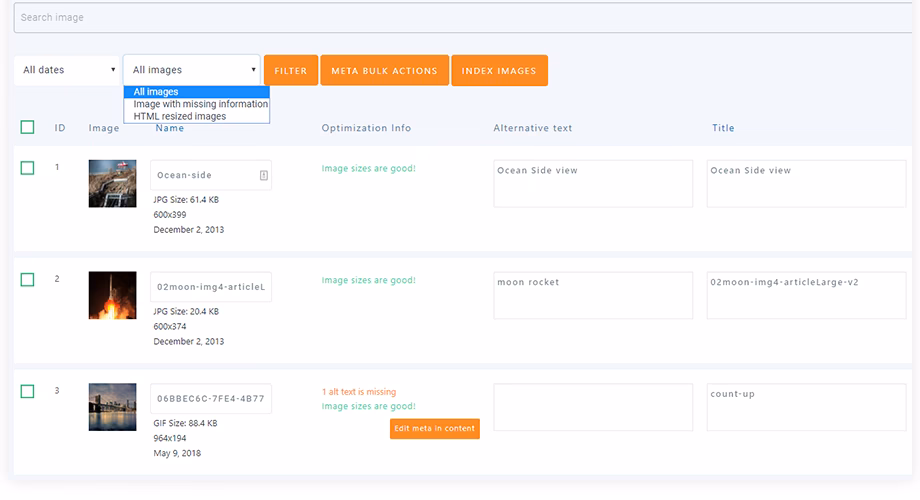Screen dimensions: 920x500
Task: Sort by the Name column header
Action: coord(170,128)
